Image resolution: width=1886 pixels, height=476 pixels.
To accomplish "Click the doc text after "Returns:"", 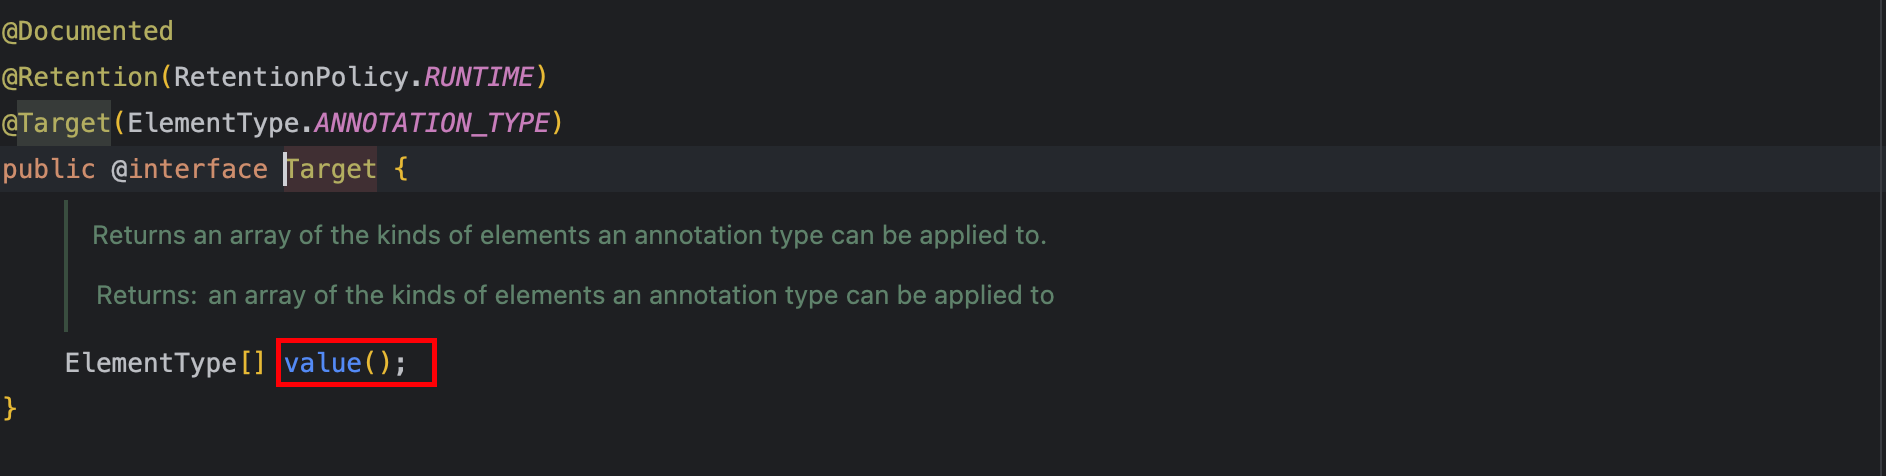I will 631,295.
